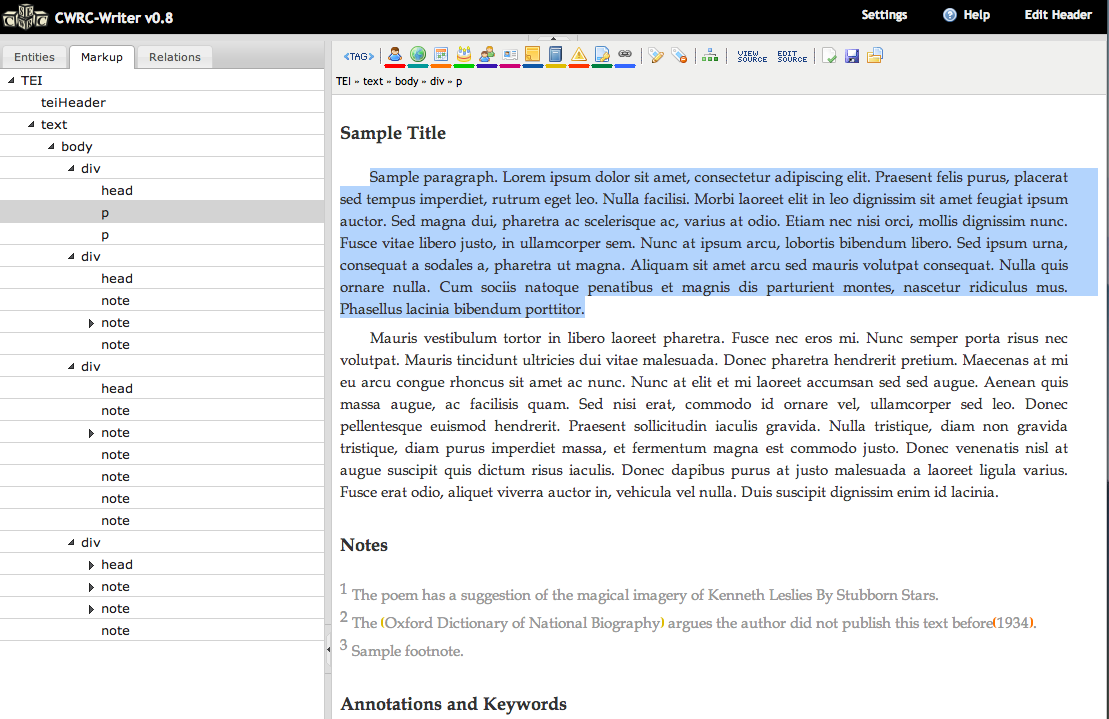Select the Markup tab
Screen dimensions: 1109x719
click(101, 57)
